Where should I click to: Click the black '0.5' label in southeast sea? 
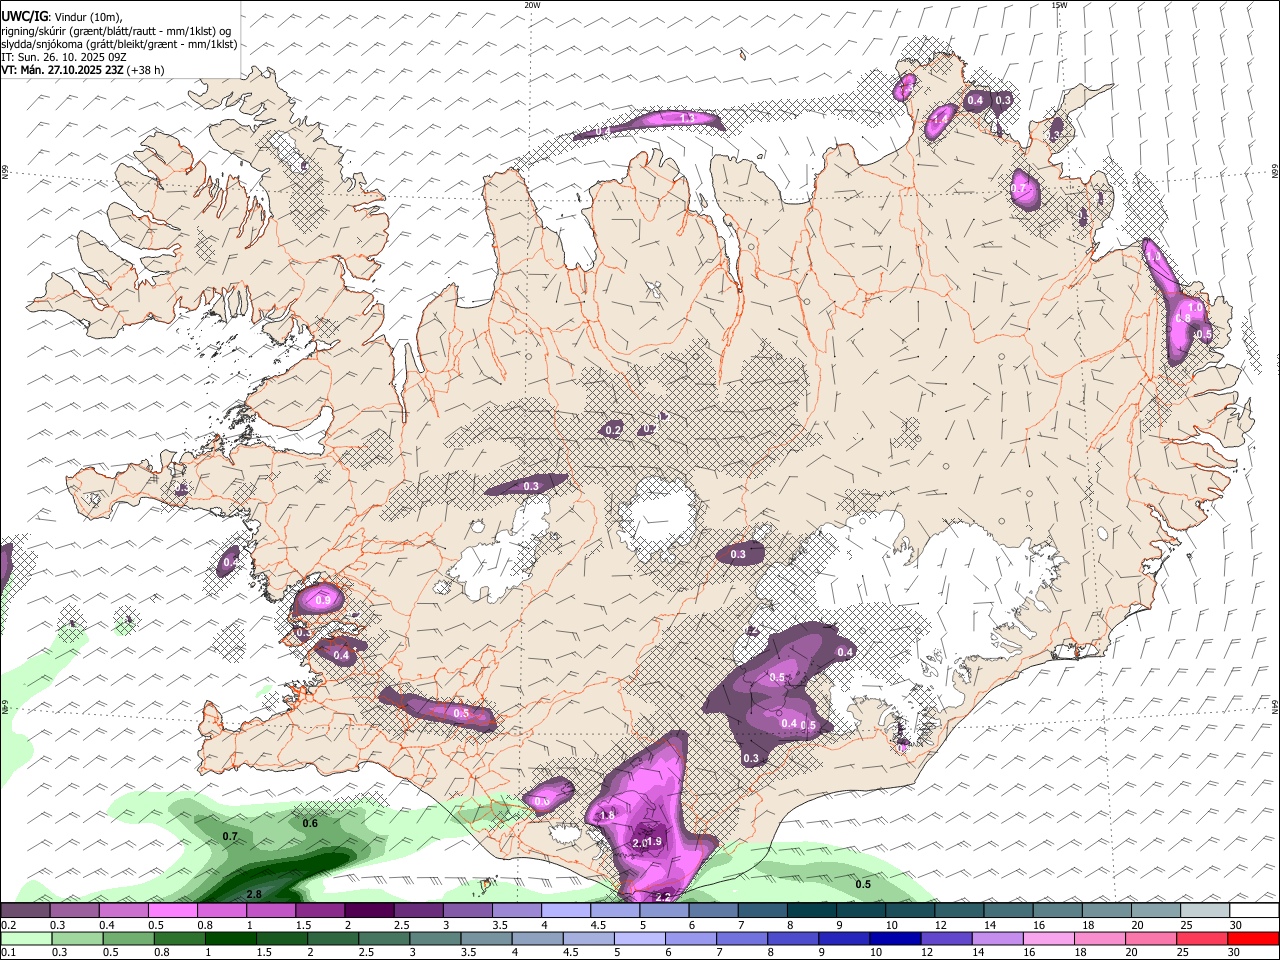pyautogui.click(x=863, y=884)
